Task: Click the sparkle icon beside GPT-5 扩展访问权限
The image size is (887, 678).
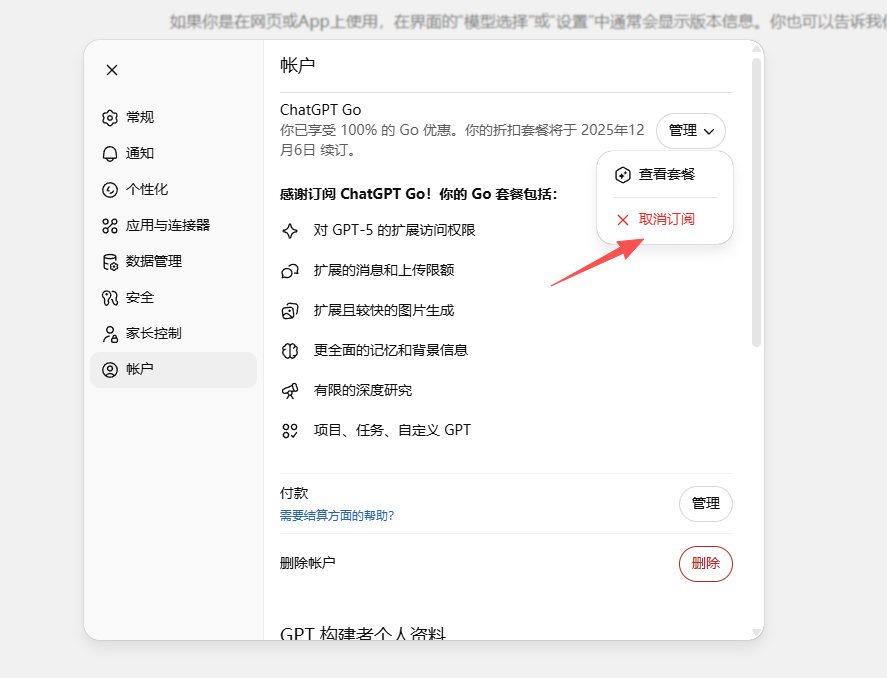Action: [290, 230]
